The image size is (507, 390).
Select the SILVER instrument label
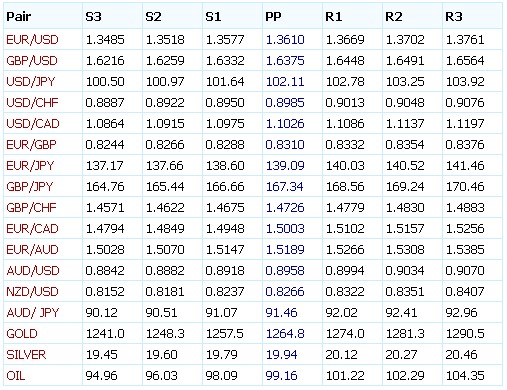(26, 355)
